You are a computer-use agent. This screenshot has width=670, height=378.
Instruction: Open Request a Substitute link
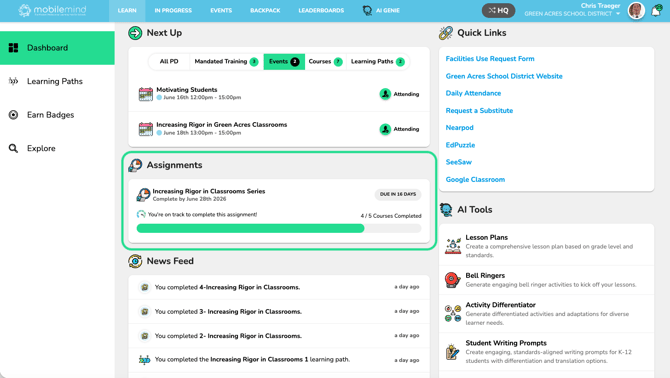coord(479,111)
